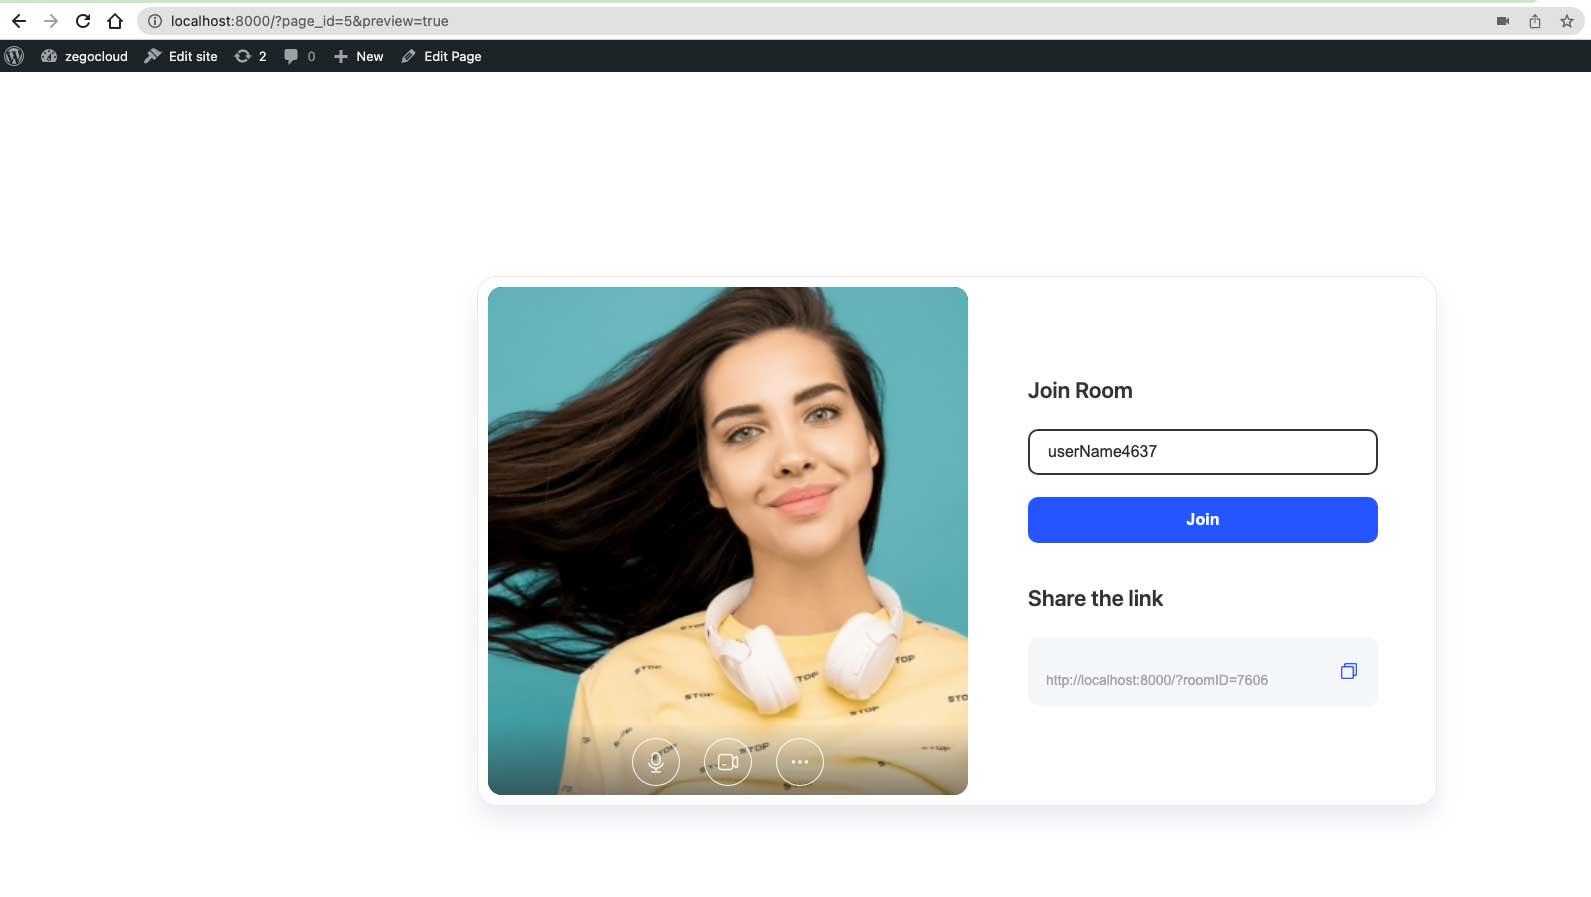1591x897 pixels.
Task: Click the camera indicator in address bar
Action: [1502, 21]
